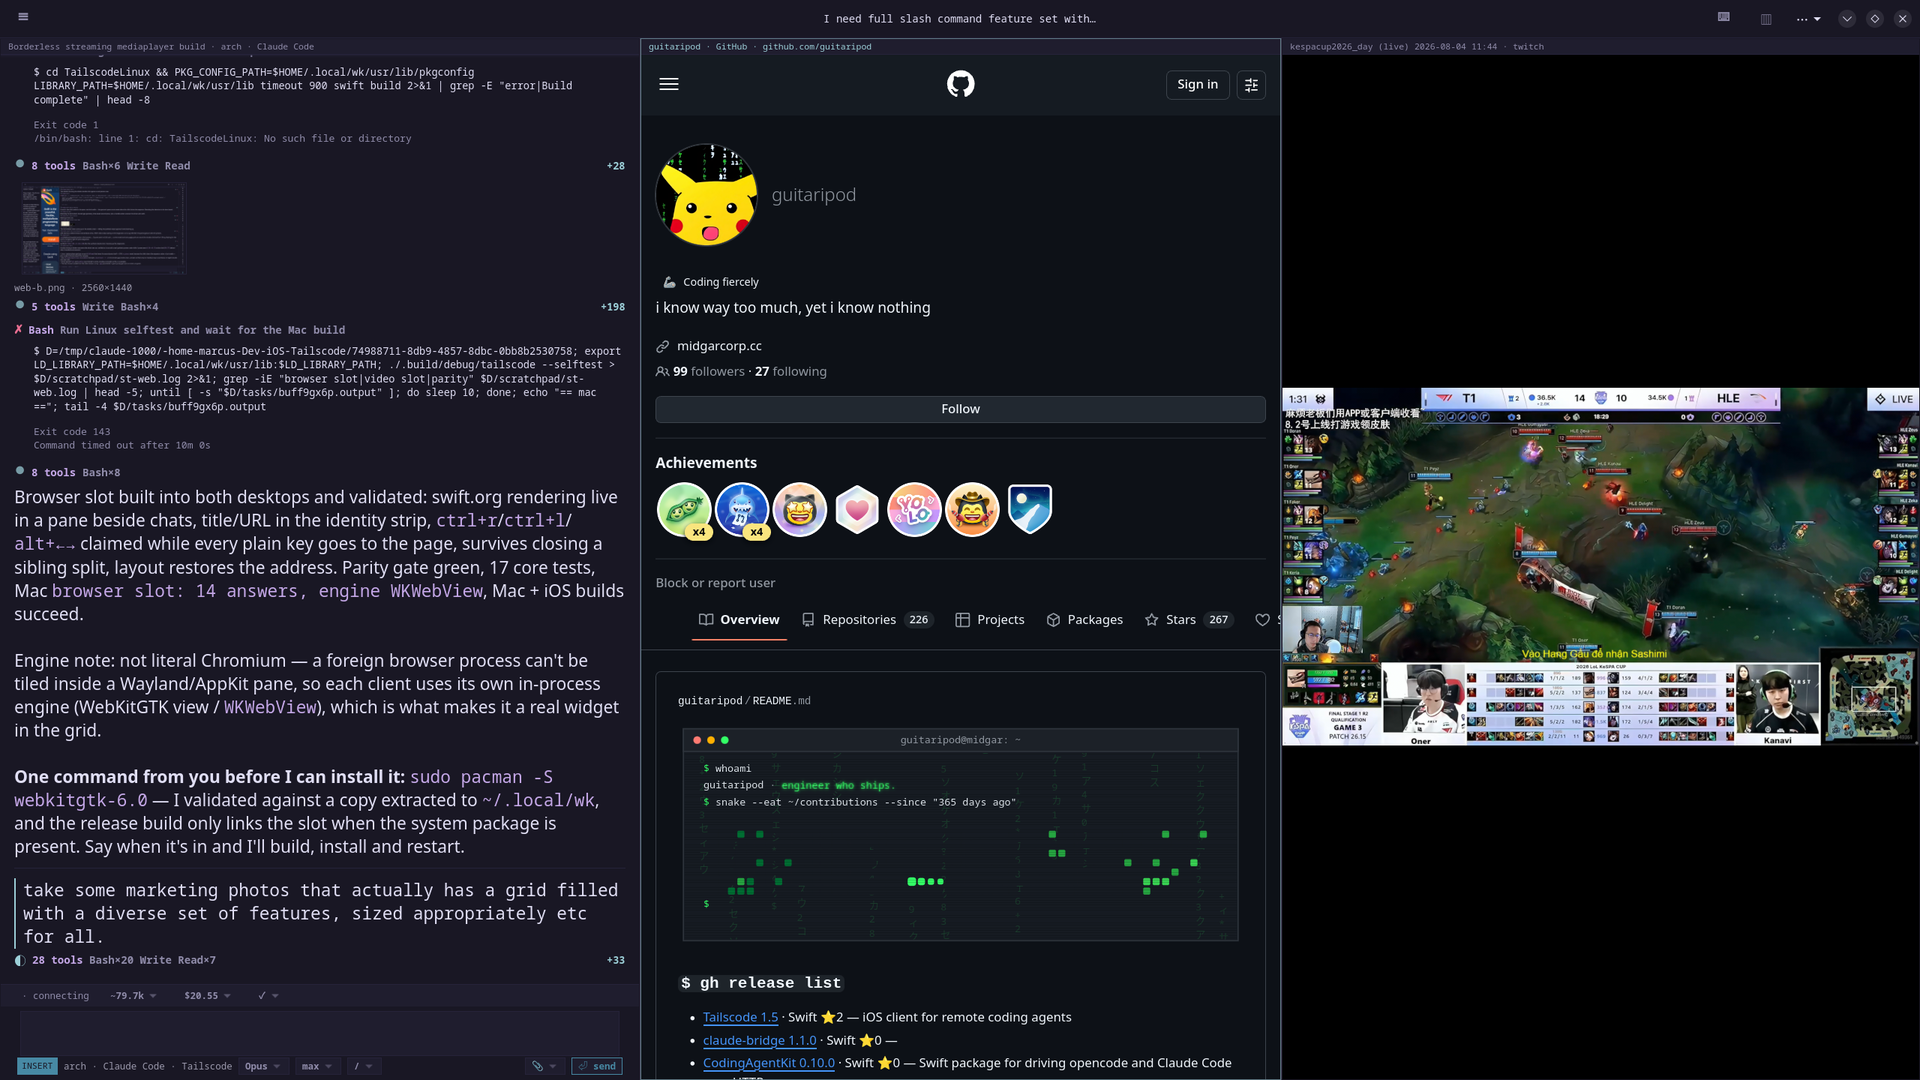Click the keyboard icon in the title bar
1920x1080 pixels.
(1723, 18)
